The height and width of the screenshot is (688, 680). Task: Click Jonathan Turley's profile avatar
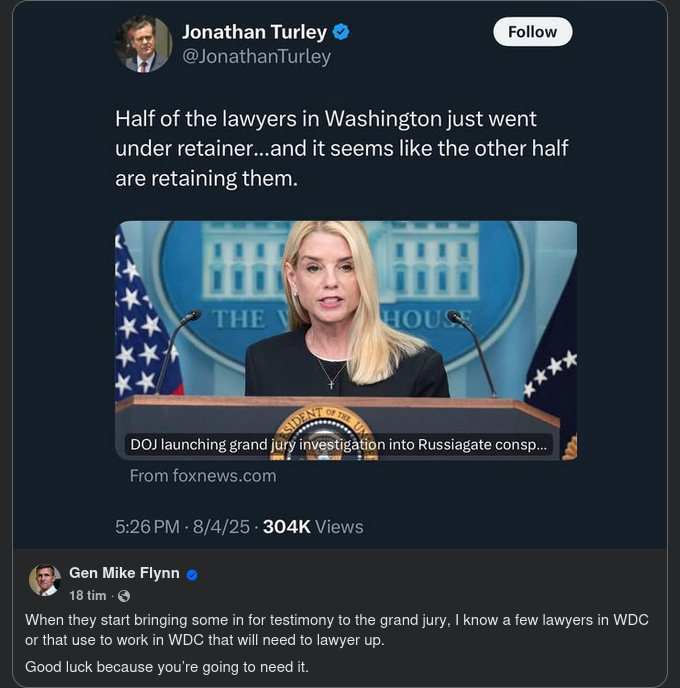click(143, 44)
